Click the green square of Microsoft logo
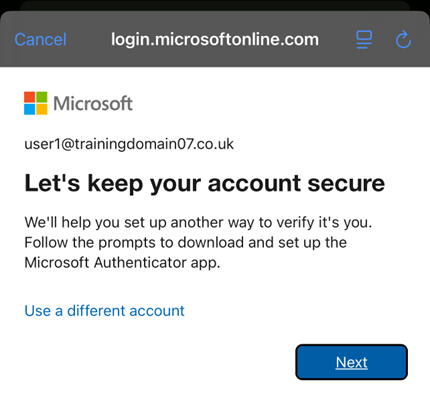Screen dimensions: 430x399 tap(42, 97)
